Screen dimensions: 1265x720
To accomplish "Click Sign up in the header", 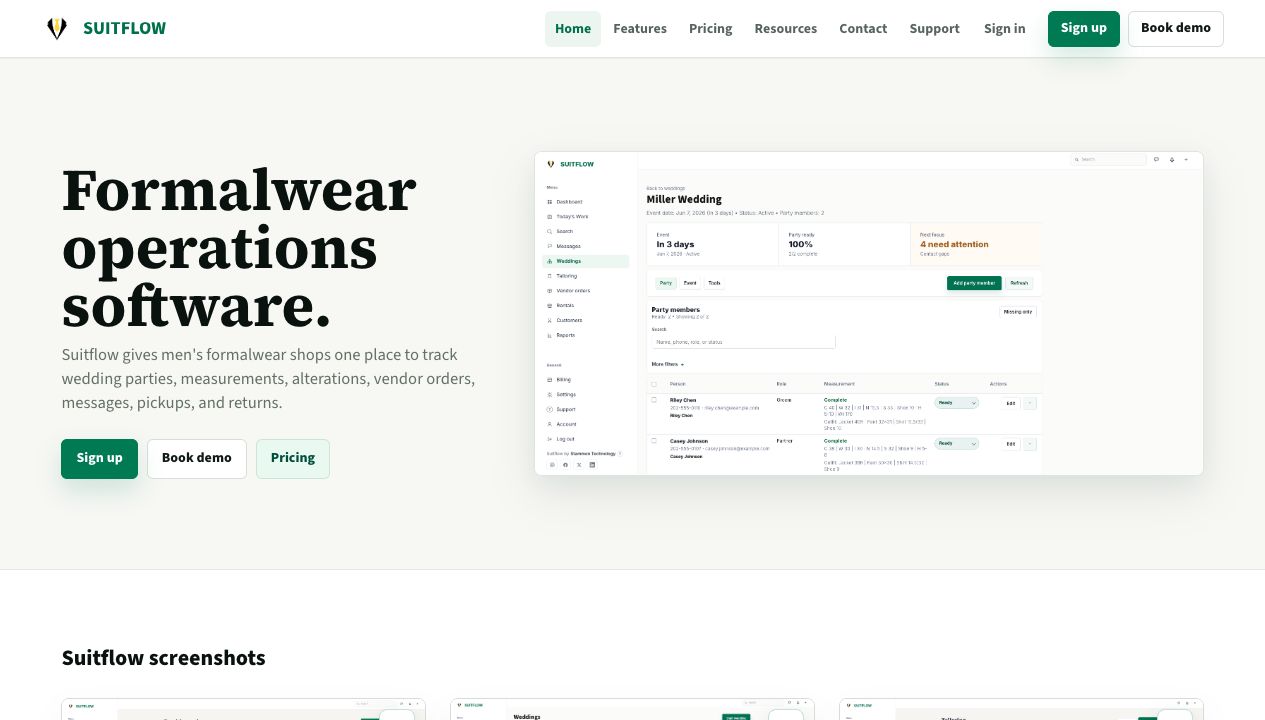I will 1084,29.
